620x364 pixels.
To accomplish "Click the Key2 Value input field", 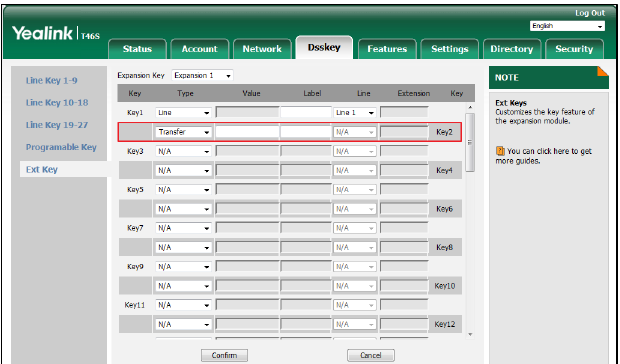I will tap(248, 132).
